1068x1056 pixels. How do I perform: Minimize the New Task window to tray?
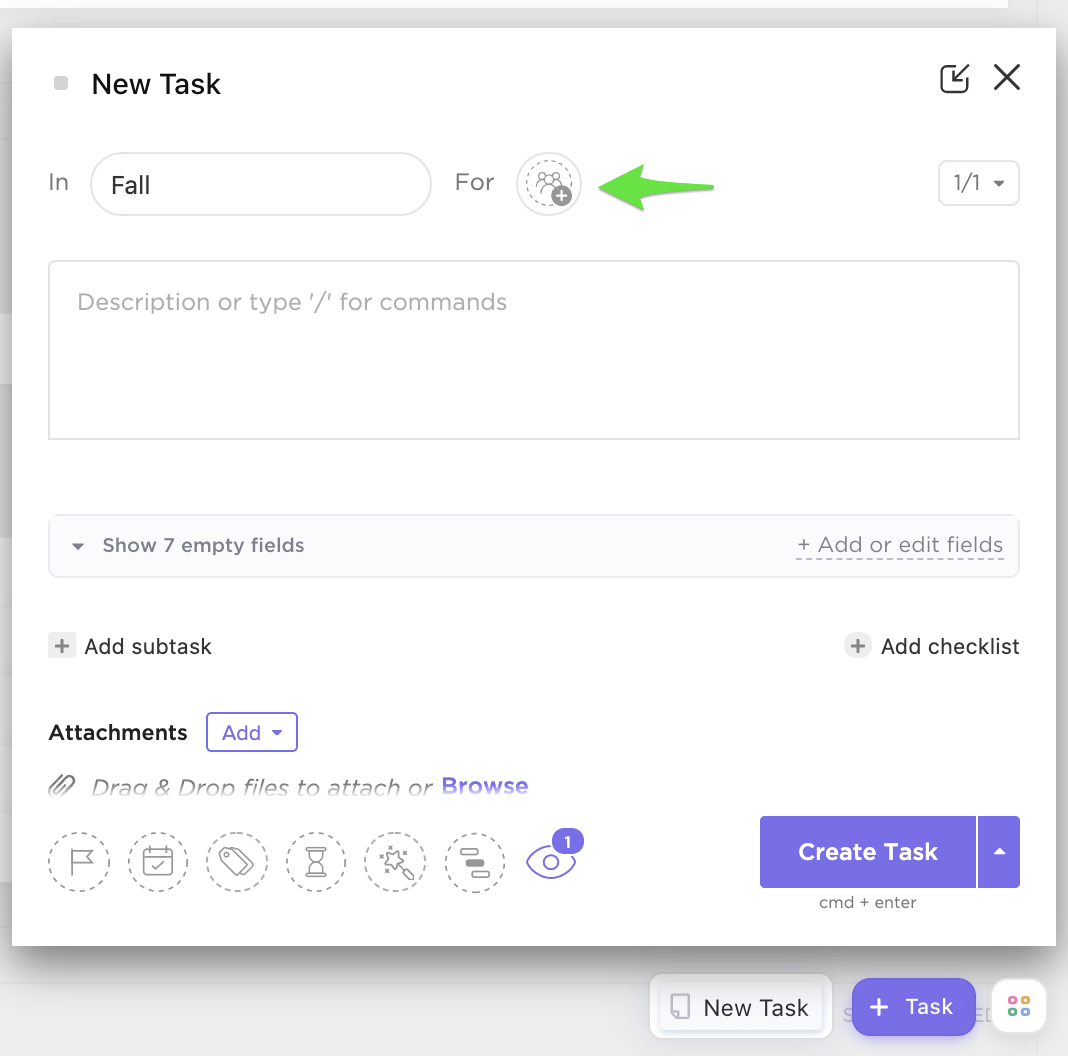tap(955, 79)
